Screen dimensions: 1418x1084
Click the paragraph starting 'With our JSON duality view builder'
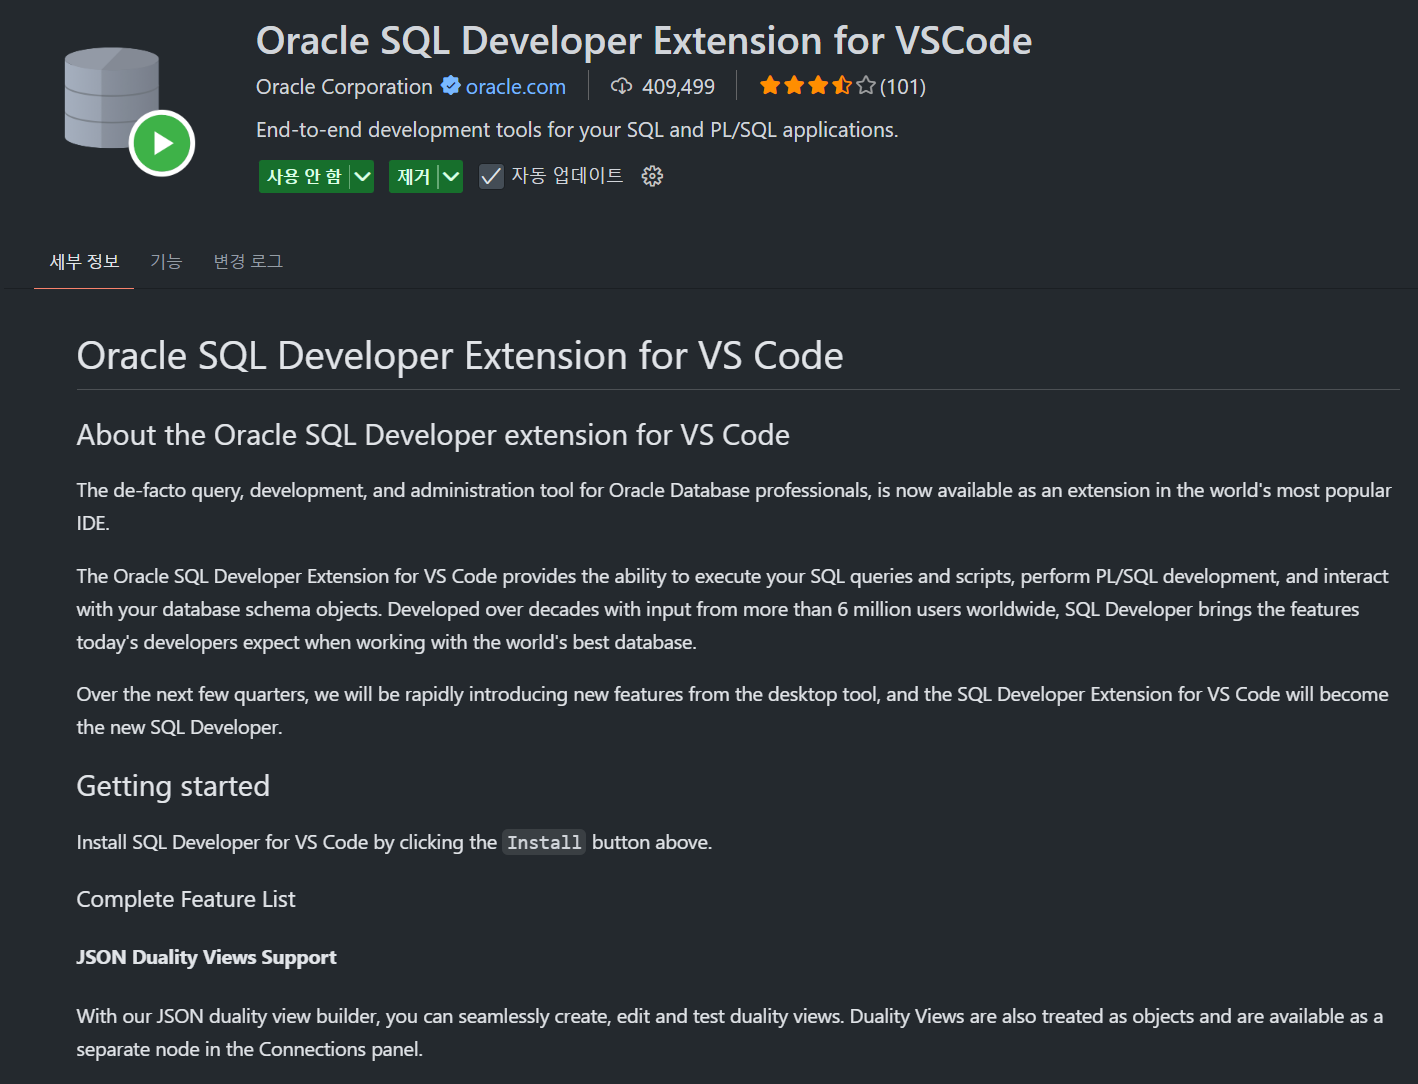point(730,1032)
